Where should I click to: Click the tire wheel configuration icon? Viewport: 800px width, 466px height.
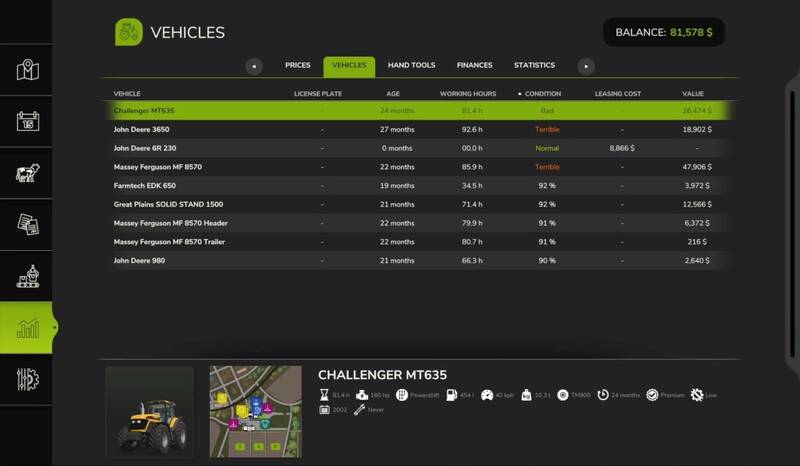(x=562, y=395)
